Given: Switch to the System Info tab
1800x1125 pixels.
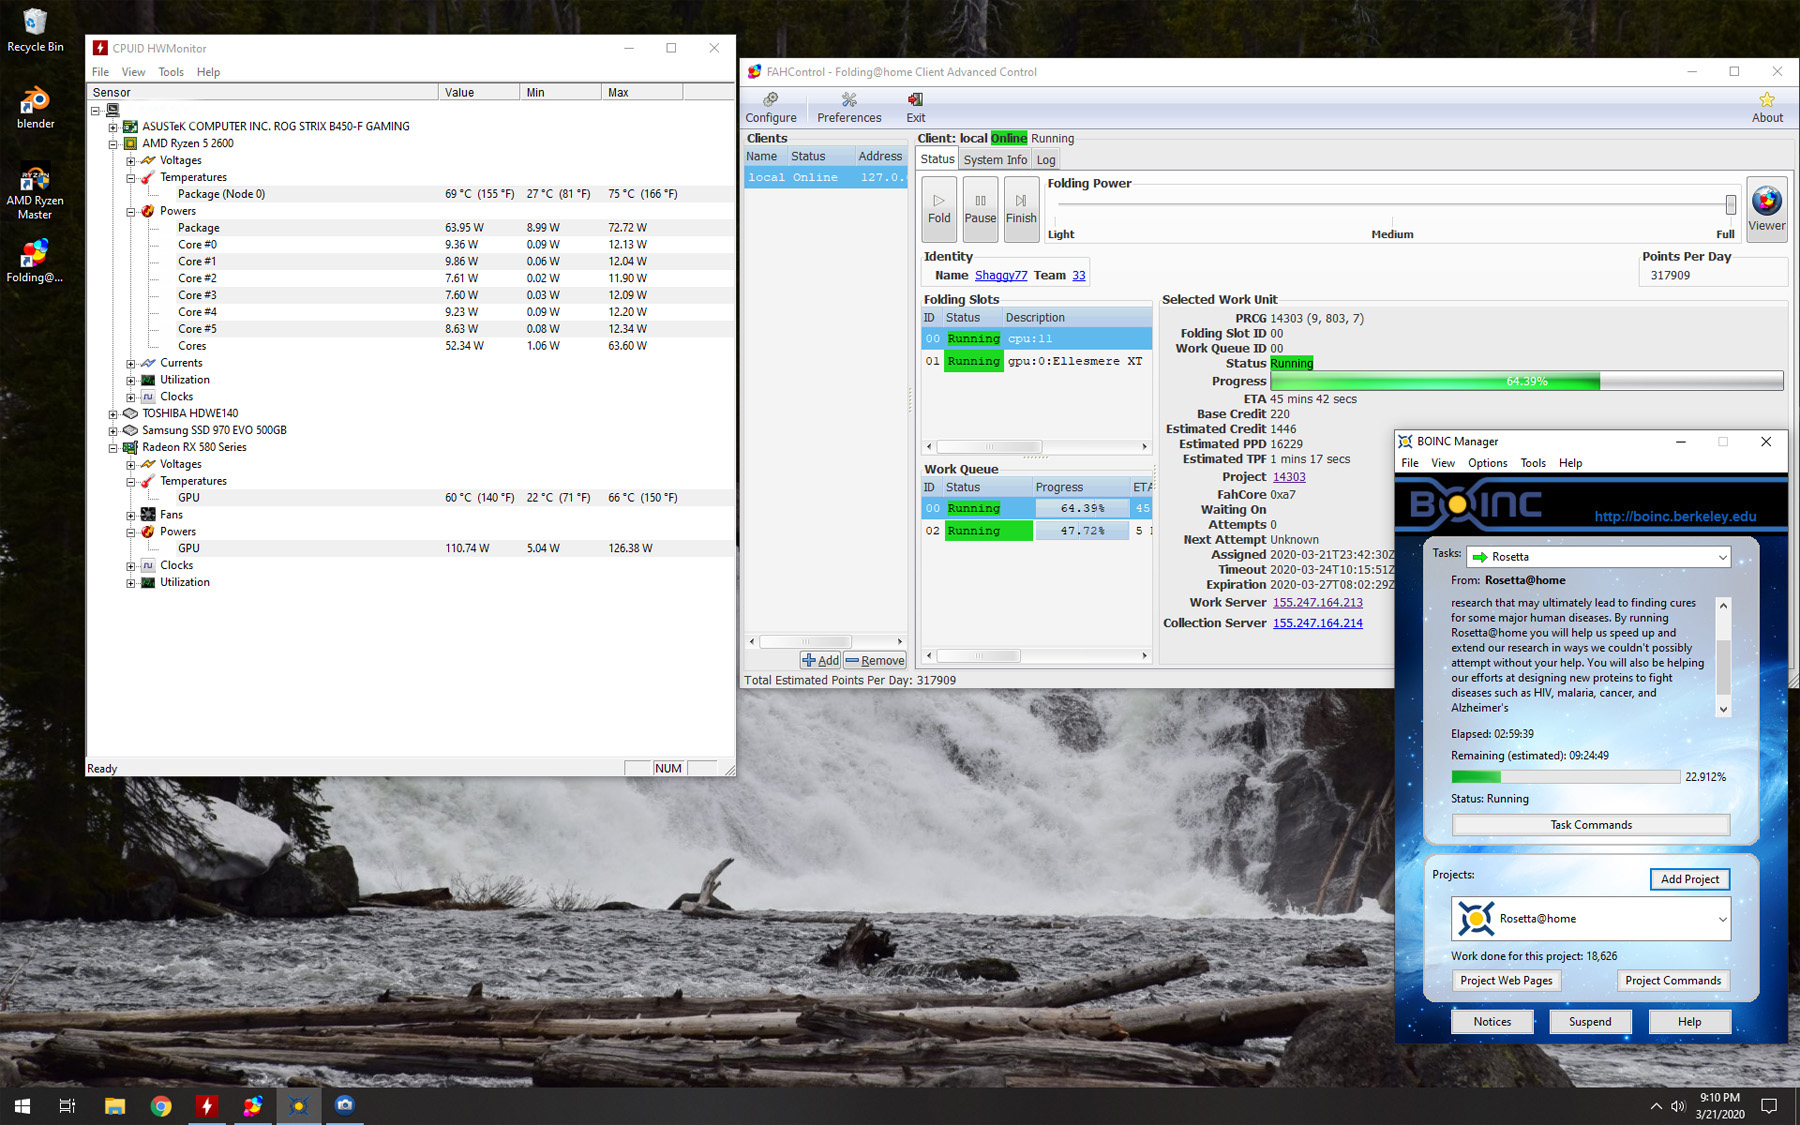Looking at the screenshot, I should [995, 160].
